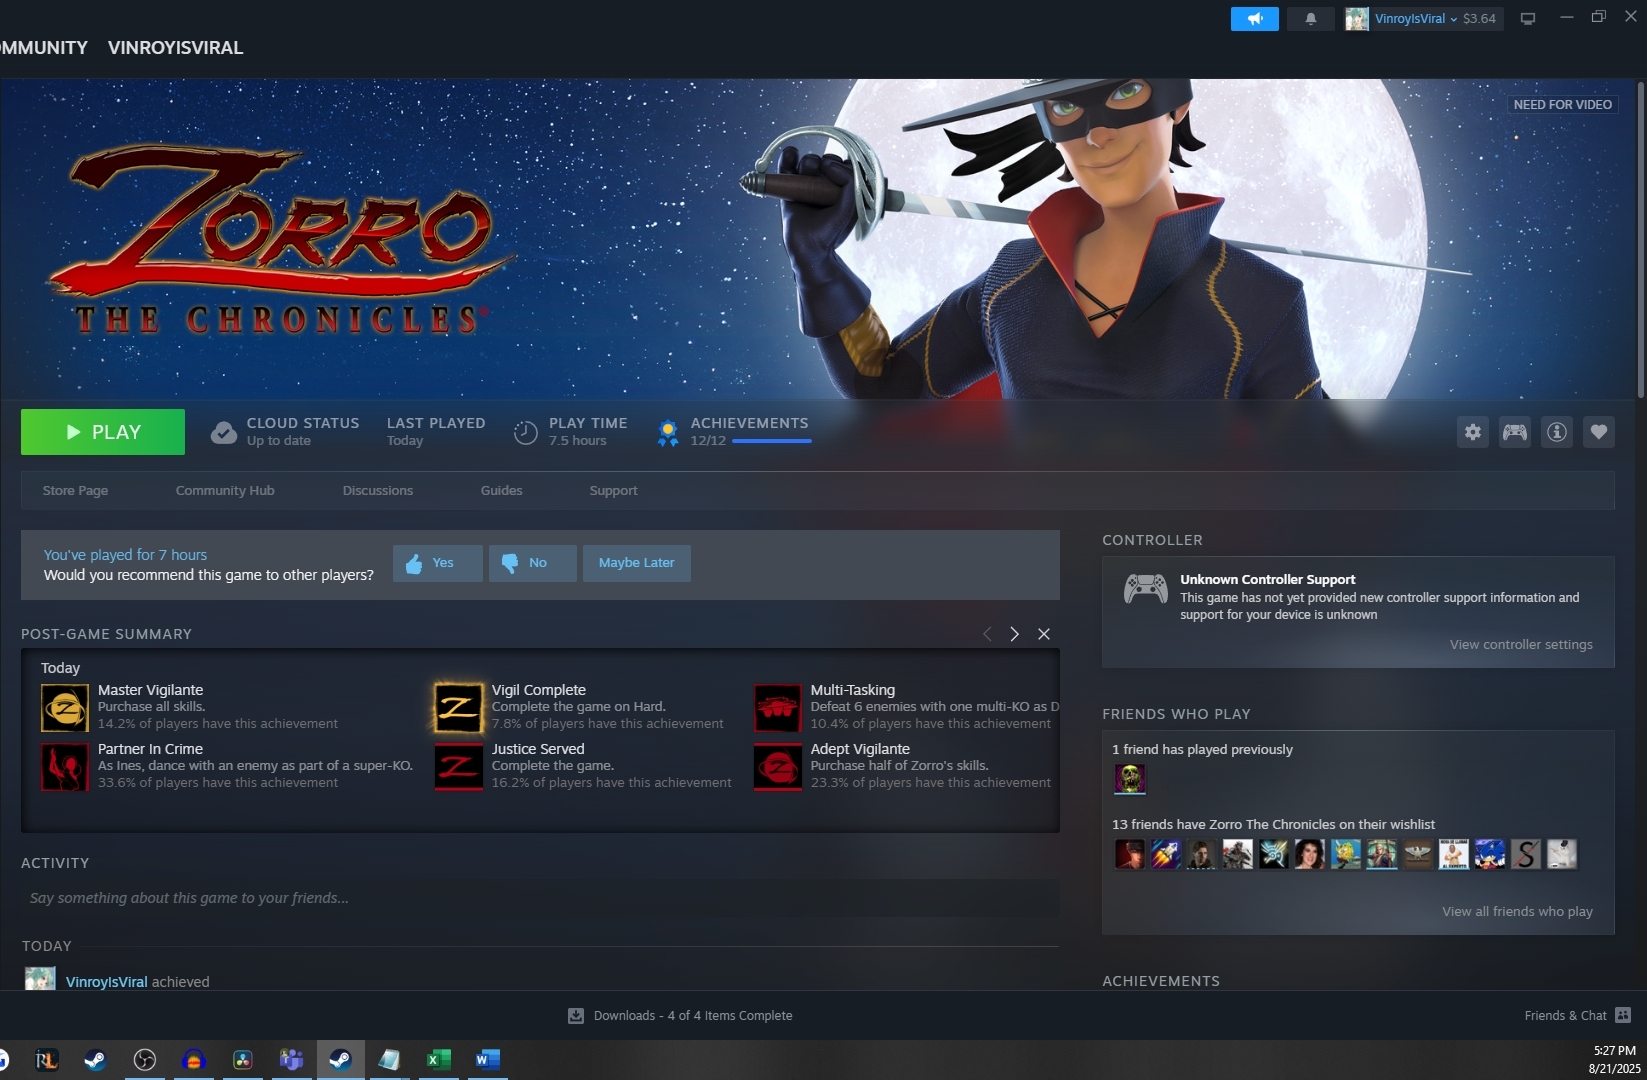Screen dimensions: 1647x1080
Task: Click Justice Served achievement icon
Action: [458, 767]
